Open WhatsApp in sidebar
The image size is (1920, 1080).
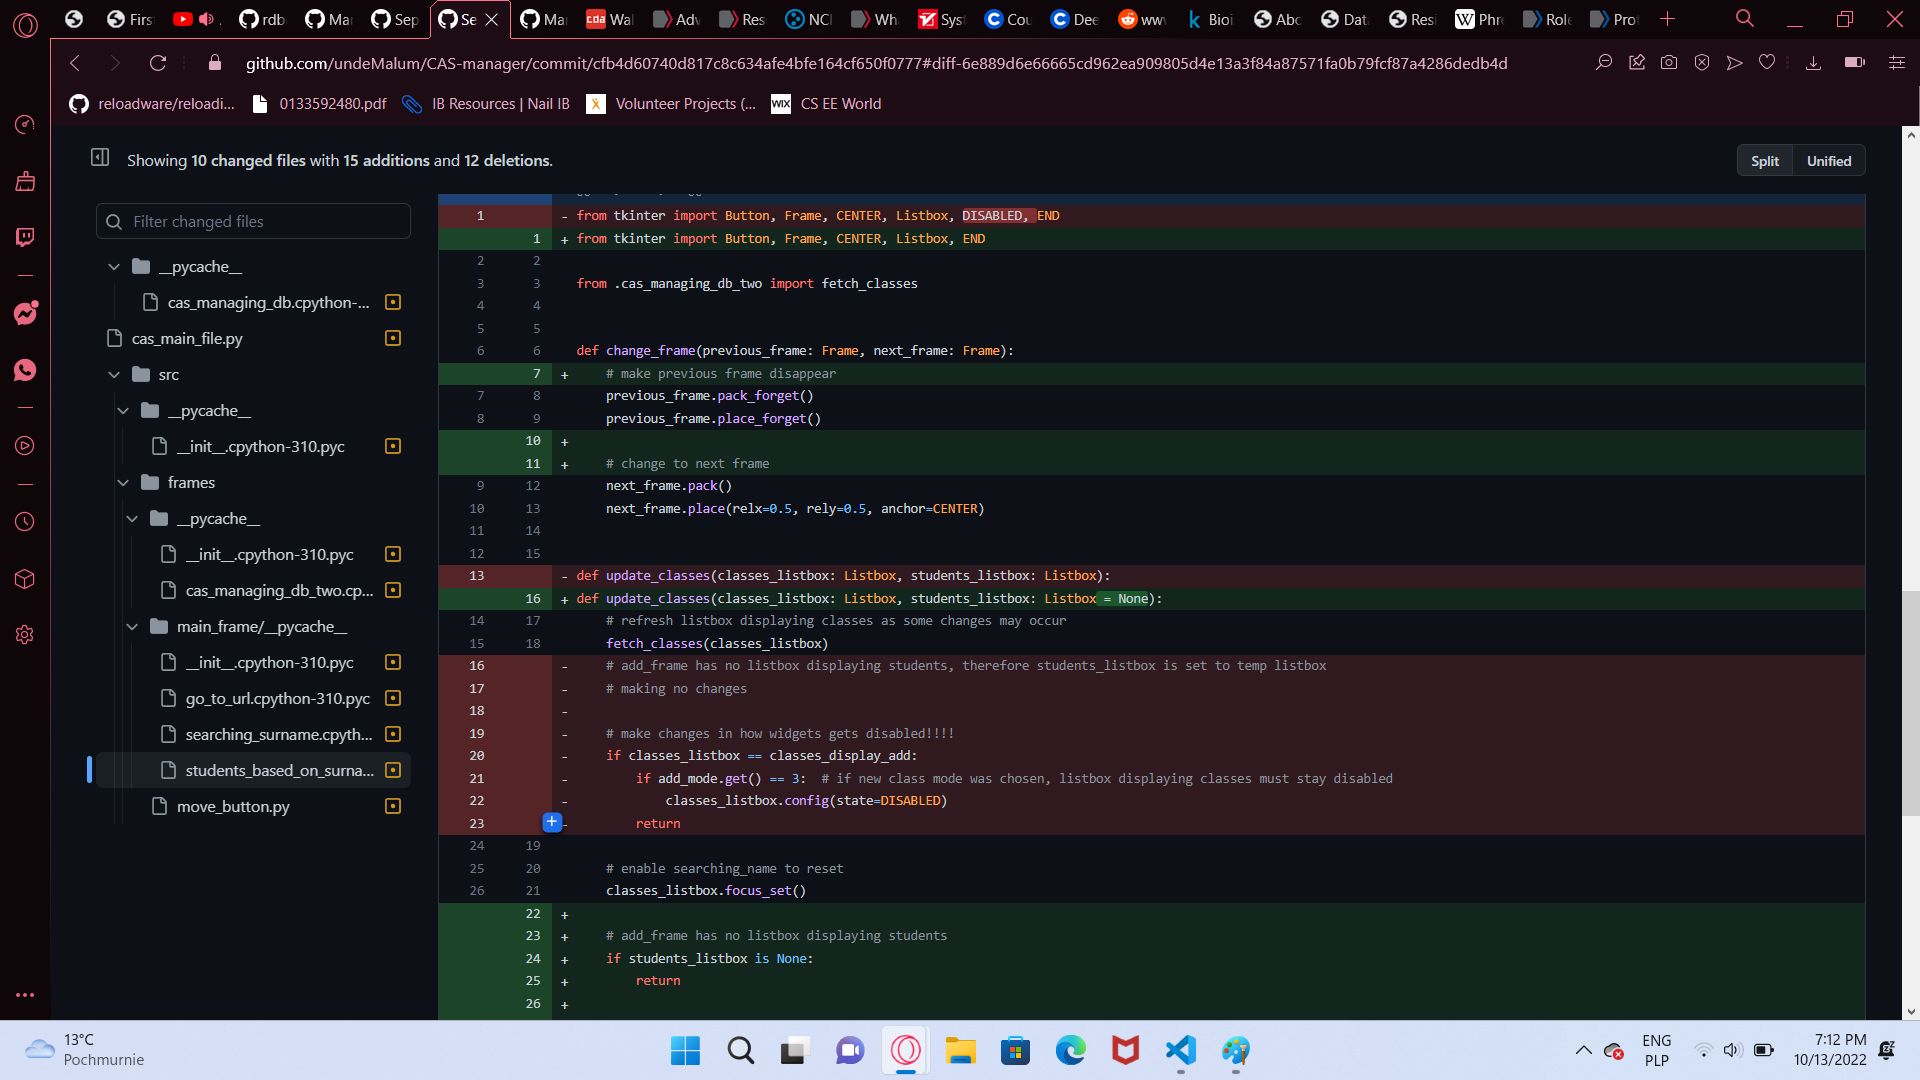coord(25,370)
